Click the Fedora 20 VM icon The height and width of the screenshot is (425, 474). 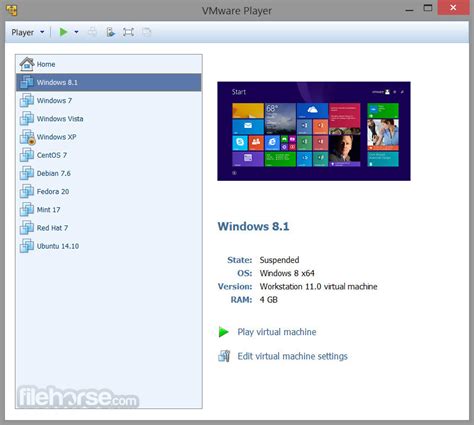[x=27, y=191]
